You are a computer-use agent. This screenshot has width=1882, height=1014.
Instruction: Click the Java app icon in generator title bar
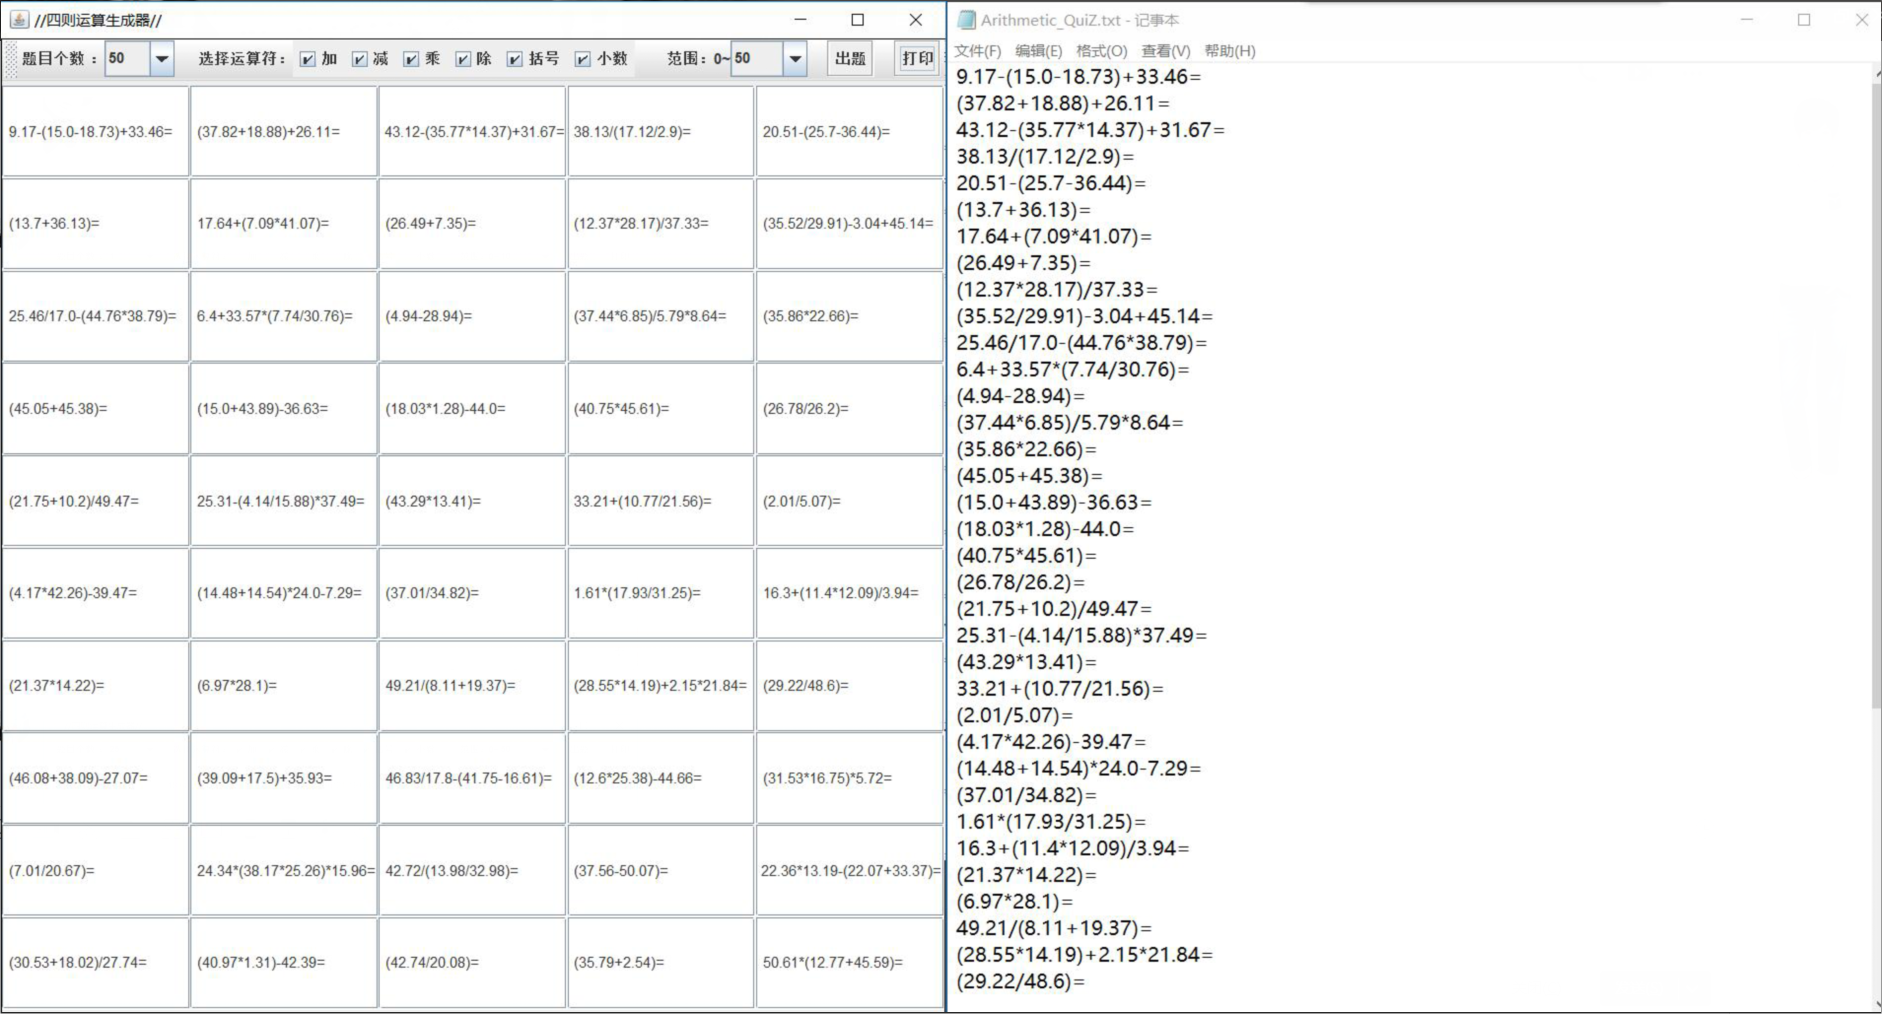[19, 19]
